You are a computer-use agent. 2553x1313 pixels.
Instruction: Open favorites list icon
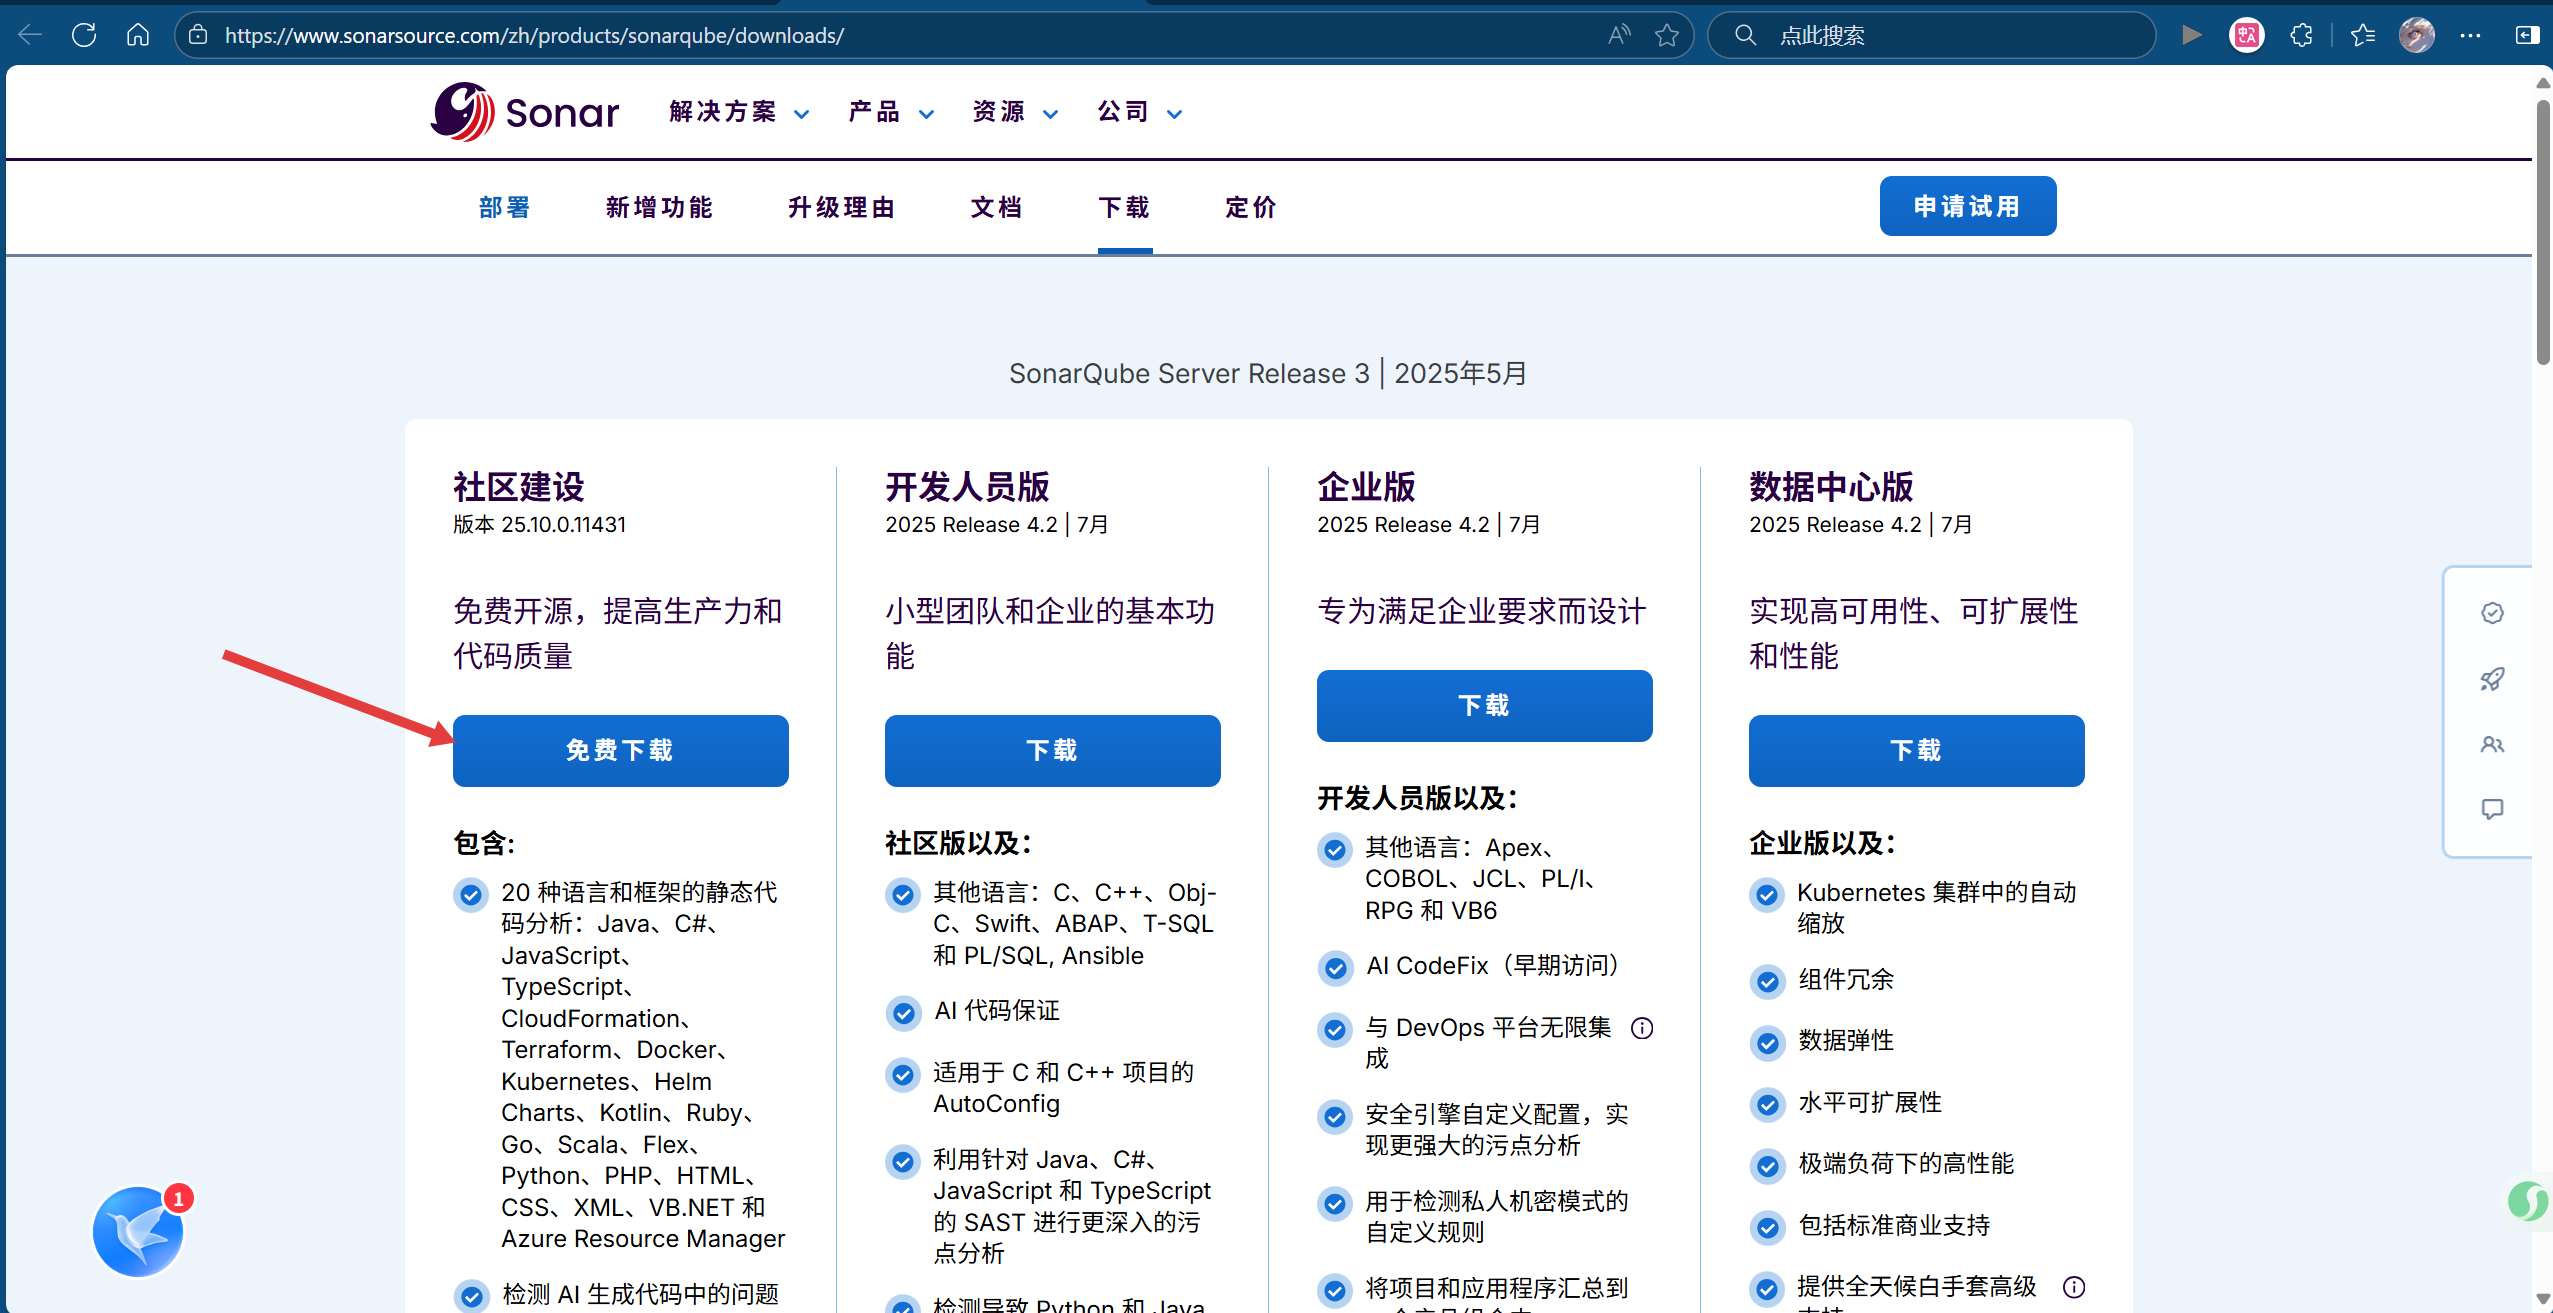click(x=2363, y=35)
